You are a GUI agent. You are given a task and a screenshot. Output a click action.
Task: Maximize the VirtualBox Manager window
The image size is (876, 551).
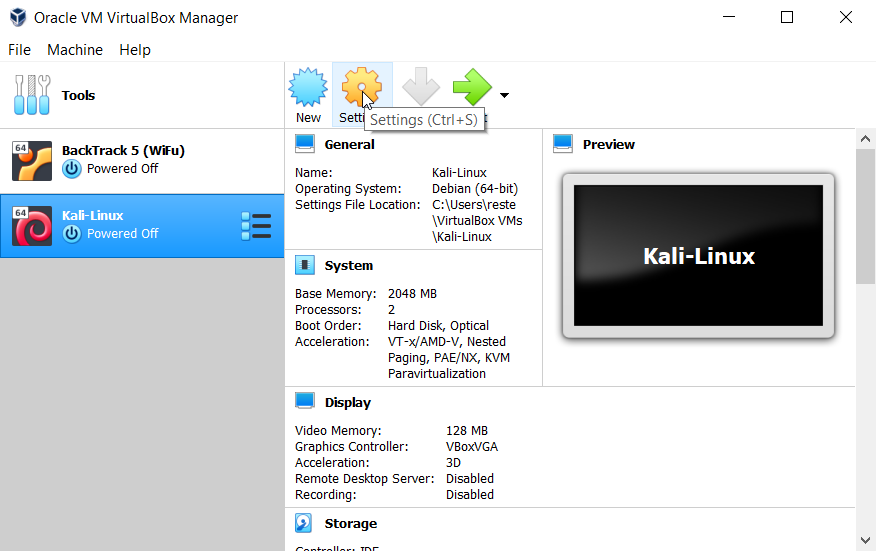[x=787, y=17]
